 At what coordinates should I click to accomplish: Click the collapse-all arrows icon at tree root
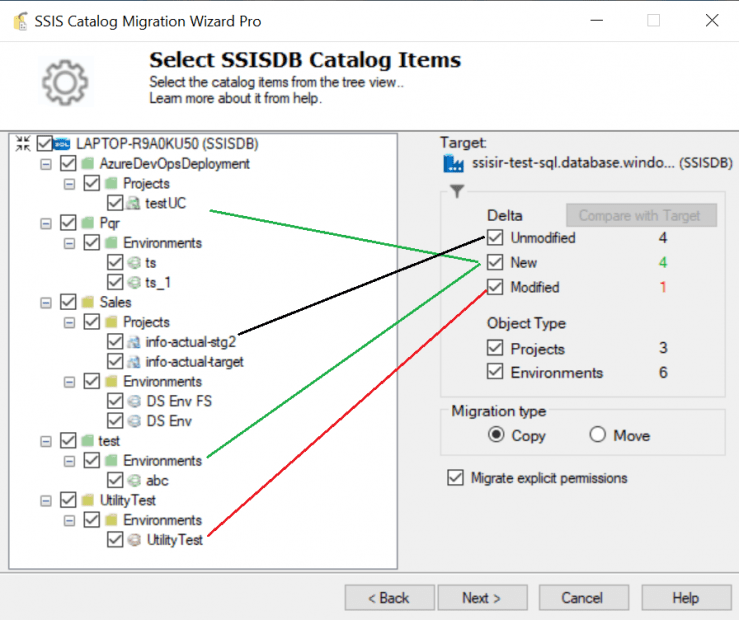click(24, 144)
